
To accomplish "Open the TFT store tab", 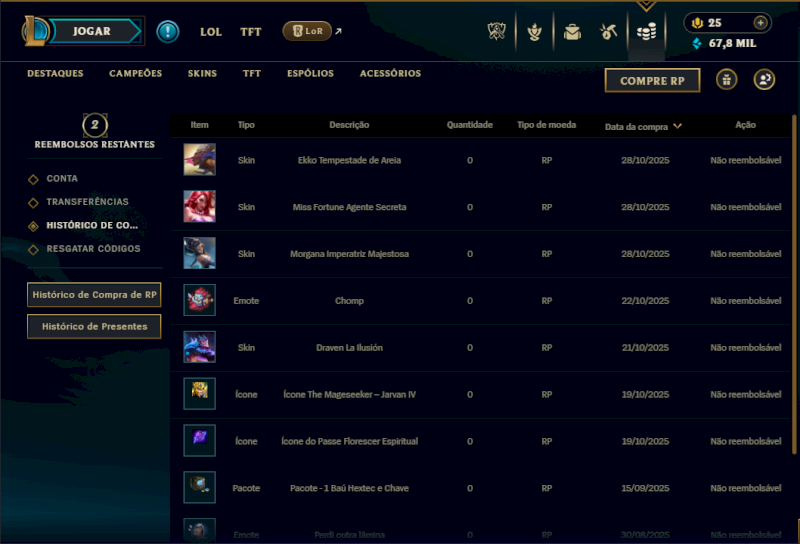I will [252, 73].
